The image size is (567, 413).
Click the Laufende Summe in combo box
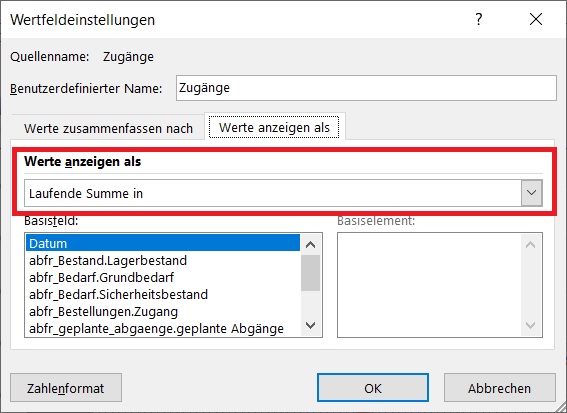coord(283,193)
